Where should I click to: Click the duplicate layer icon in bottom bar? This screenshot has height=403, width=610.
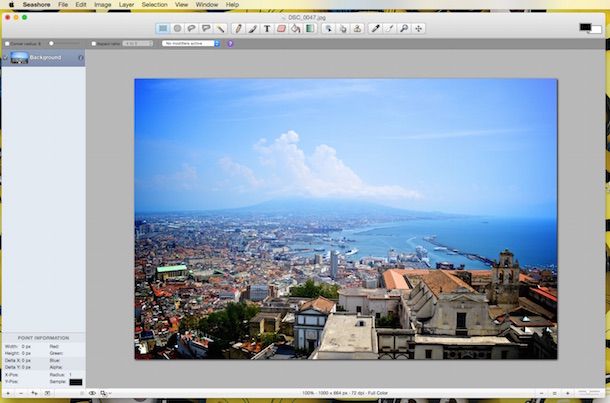pos(34,393)
